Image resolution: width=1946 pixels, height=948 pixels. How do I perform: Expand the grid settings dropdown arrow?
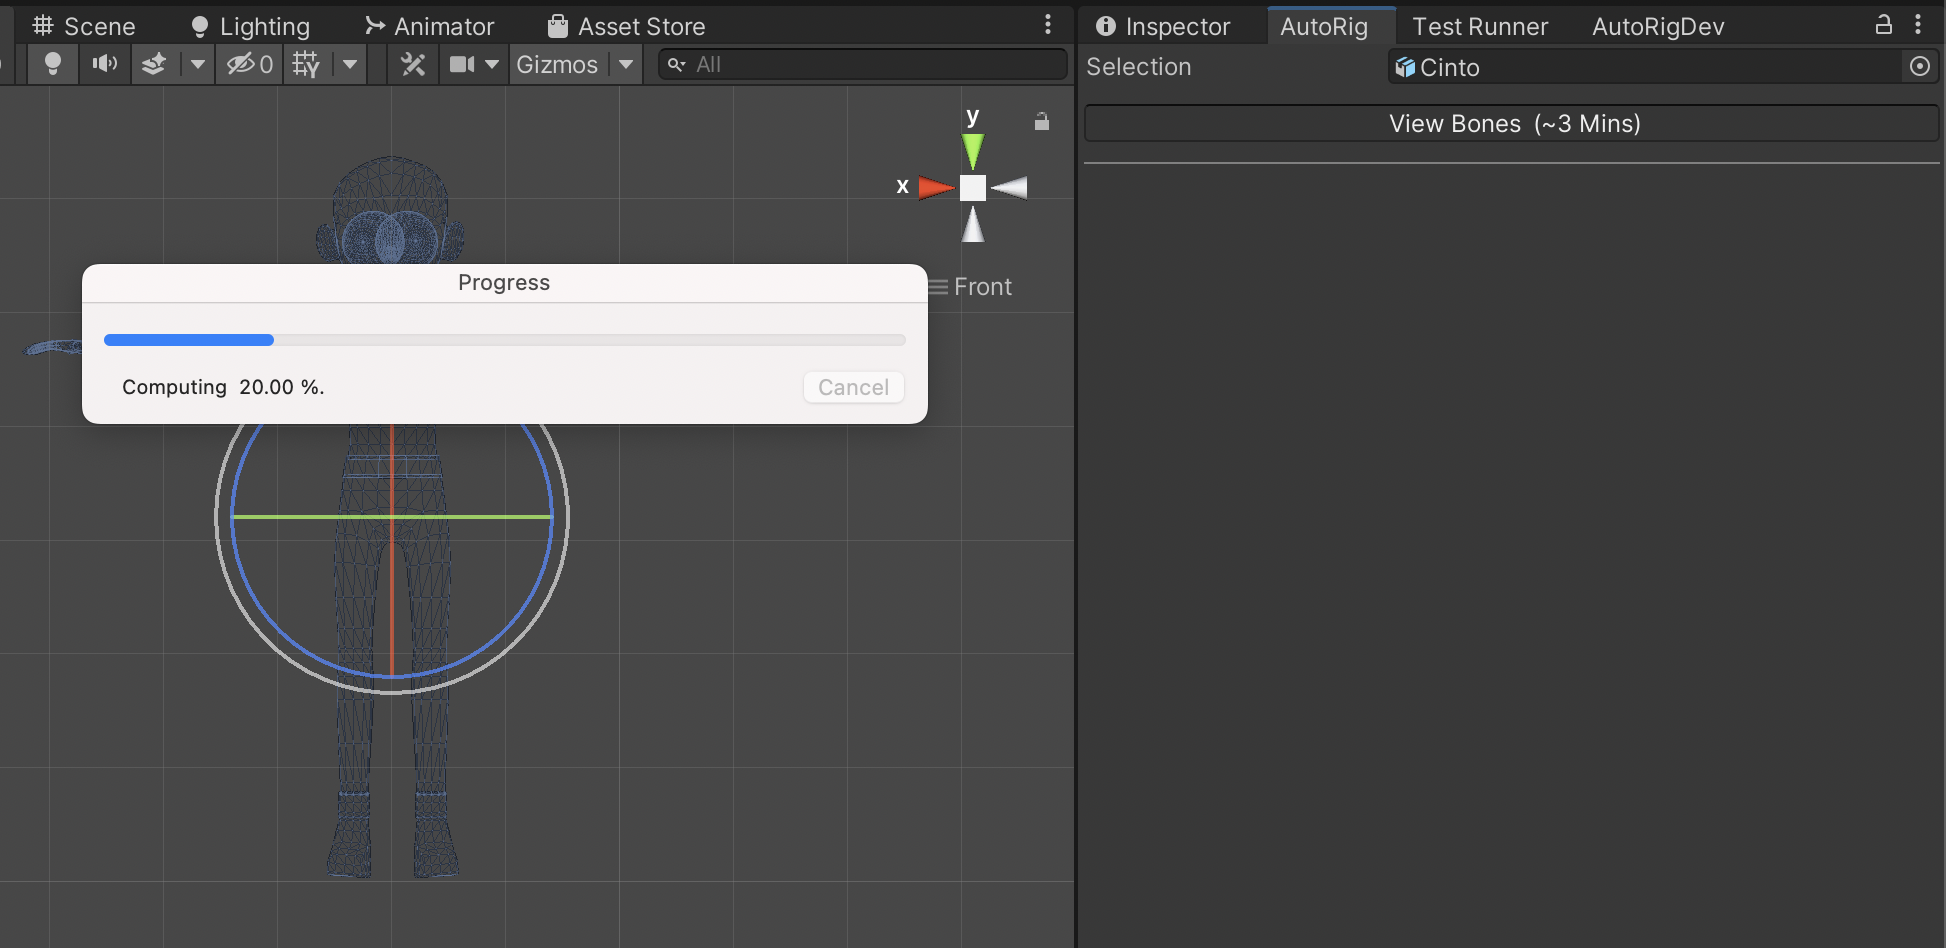(349, 64)
